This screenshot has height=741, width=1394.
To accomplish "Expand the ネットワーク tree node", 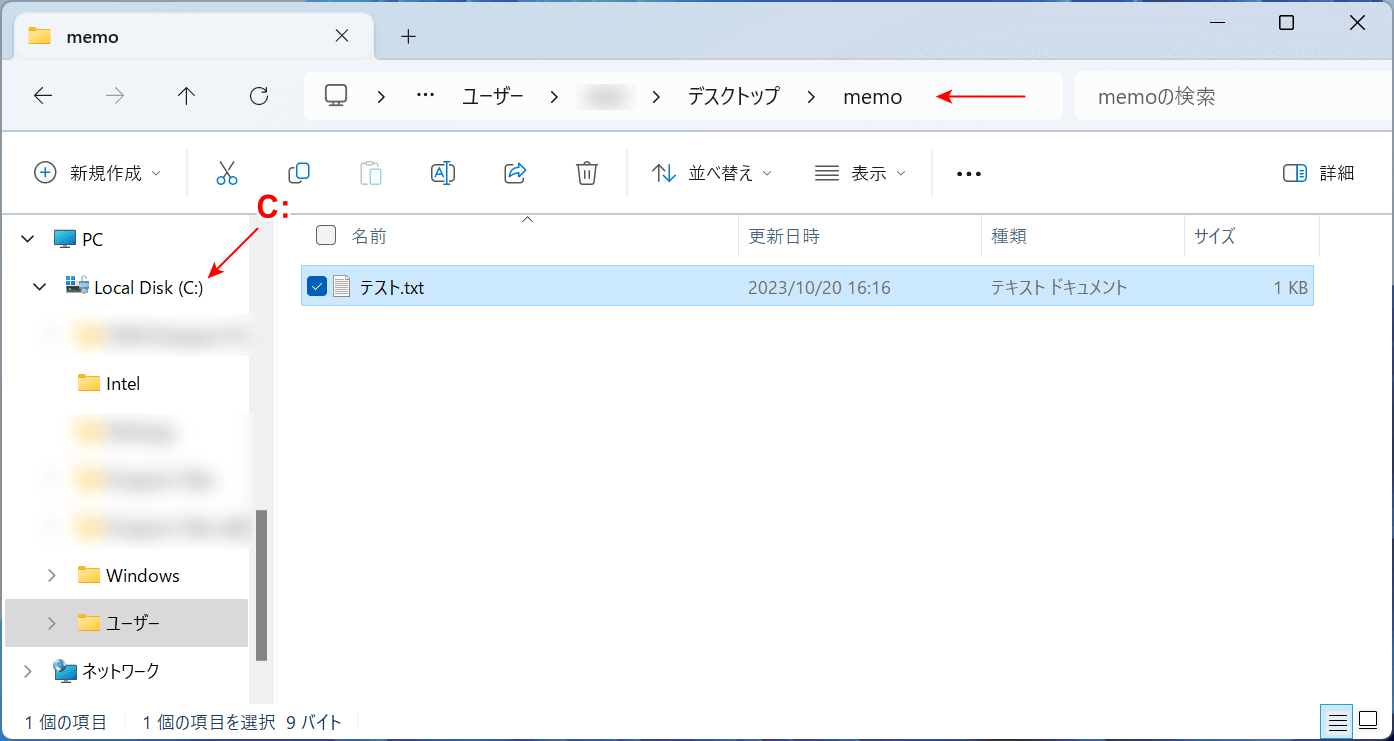I will pyautogui.click(x=27, y=671).
